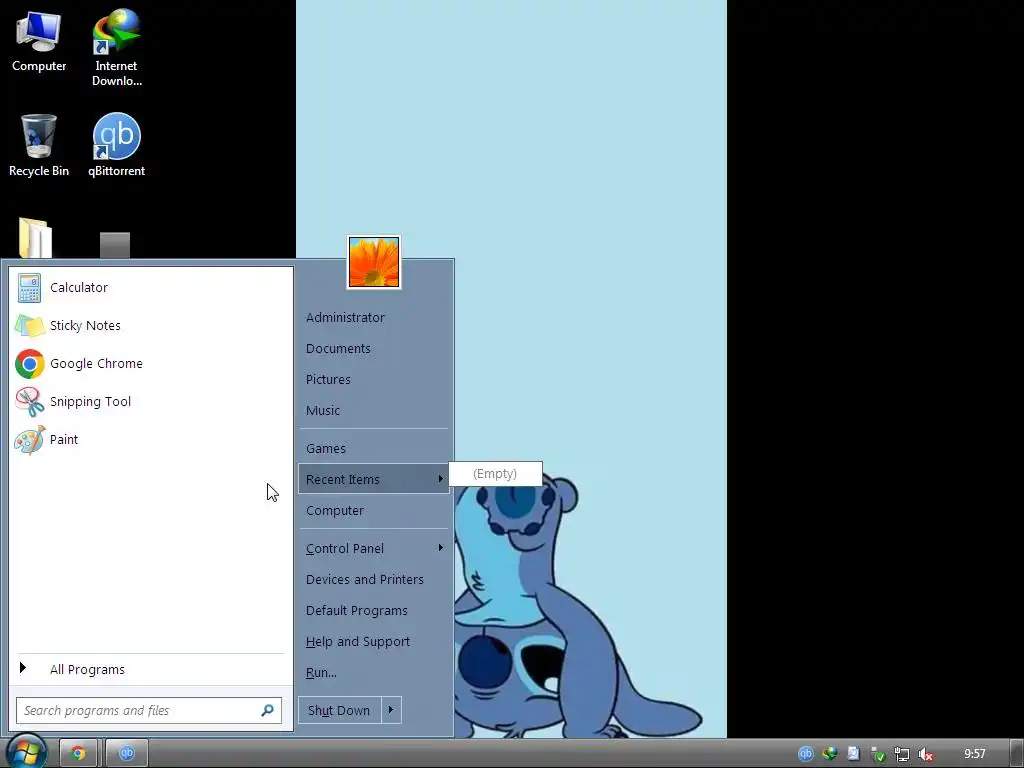Launch Sticky Notes from the Start menu
This screenshot has width=1024, height=768.
click(x=151, y=325)
